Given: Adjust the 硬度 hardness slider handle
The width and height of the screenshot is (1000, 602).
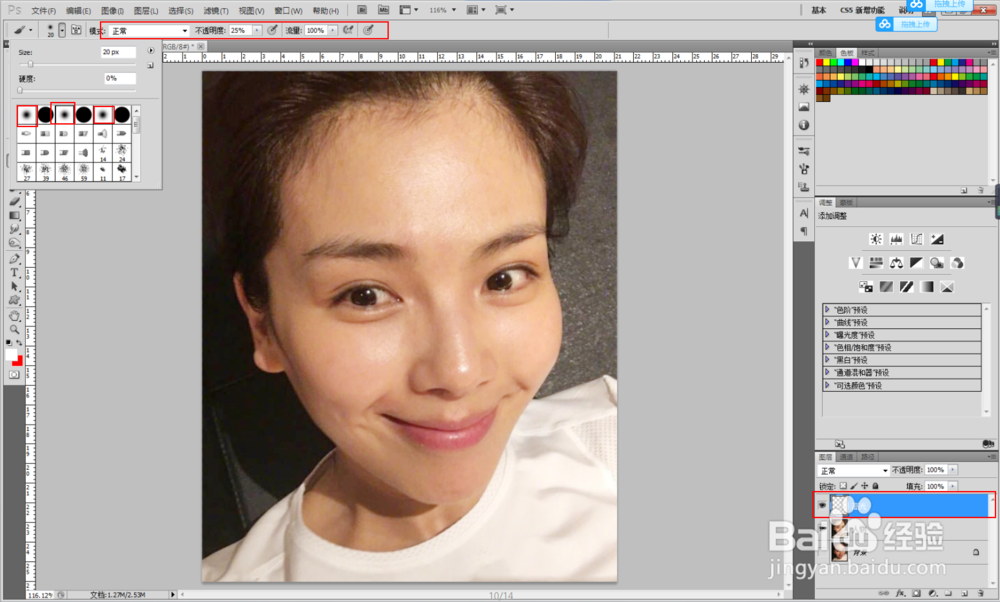Looking at the screenshot, I should (20, 91).
